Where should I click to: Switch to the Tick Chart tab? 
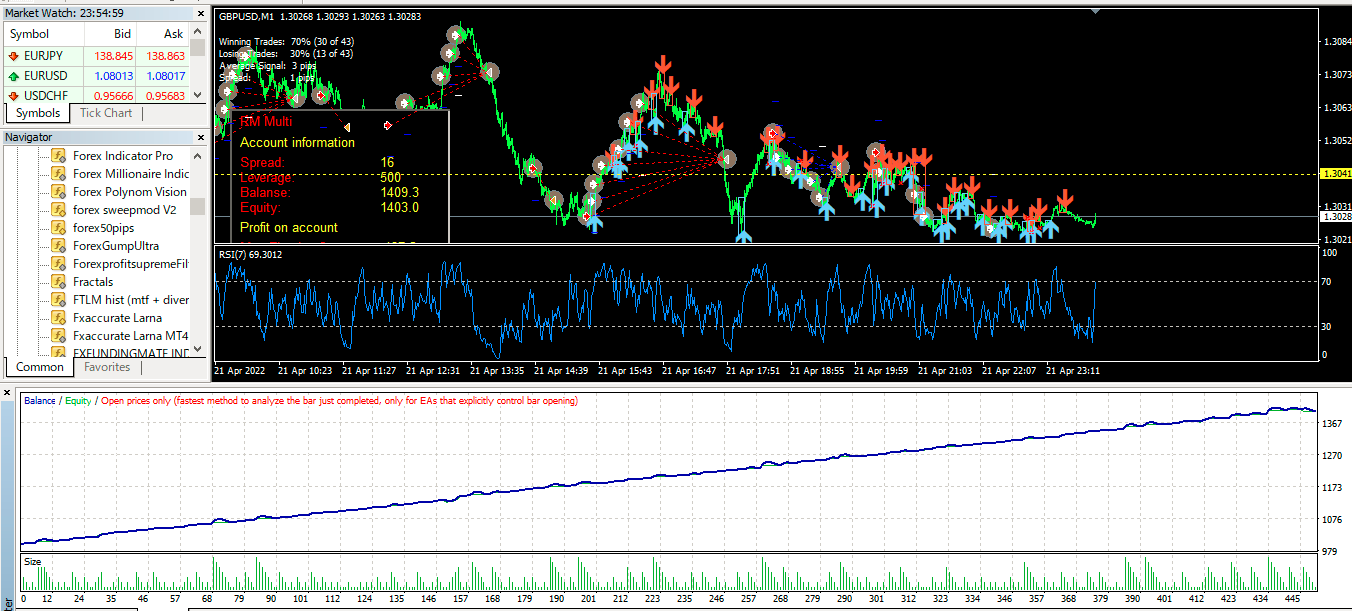[106, 113]
